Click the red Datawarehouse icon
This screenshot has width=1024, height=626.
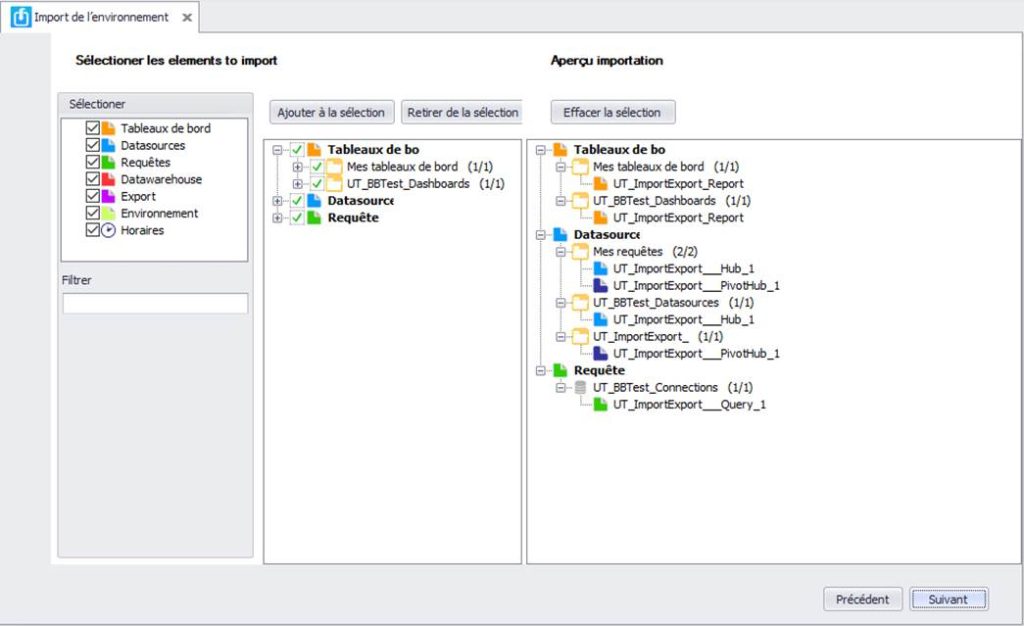pyautogui.click(x=108, y=179)
